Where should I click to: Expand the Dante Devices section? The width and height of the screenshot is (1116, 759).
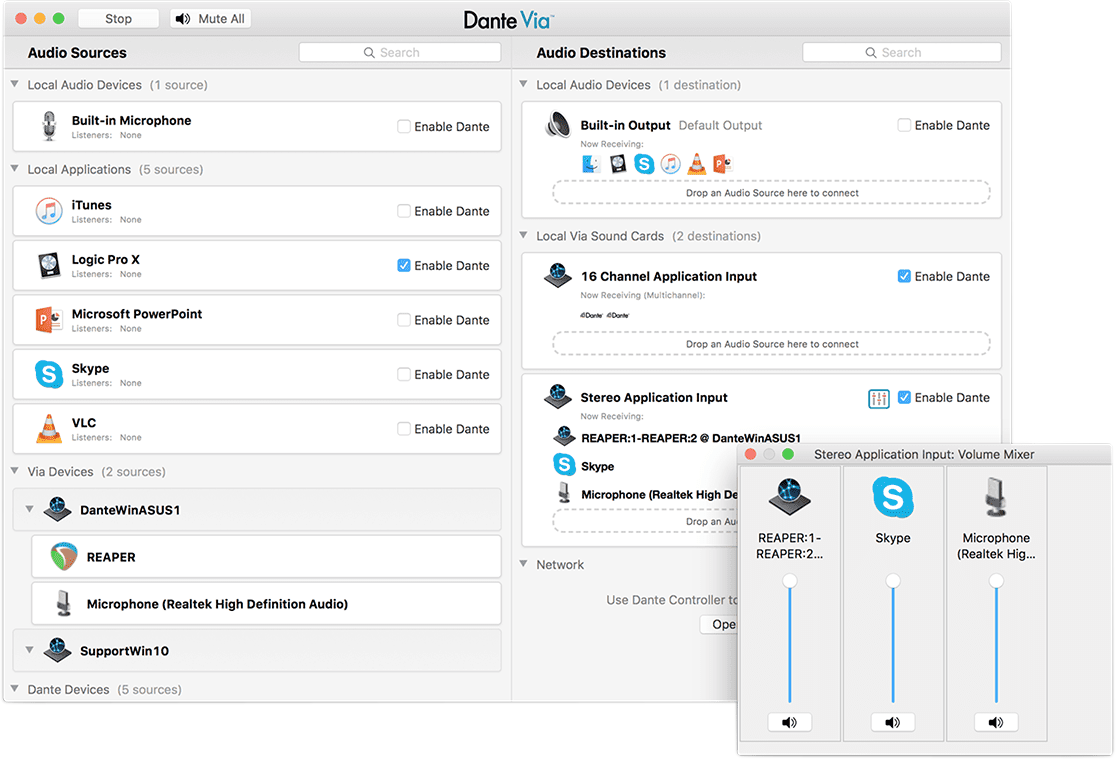tap(14, 689)
